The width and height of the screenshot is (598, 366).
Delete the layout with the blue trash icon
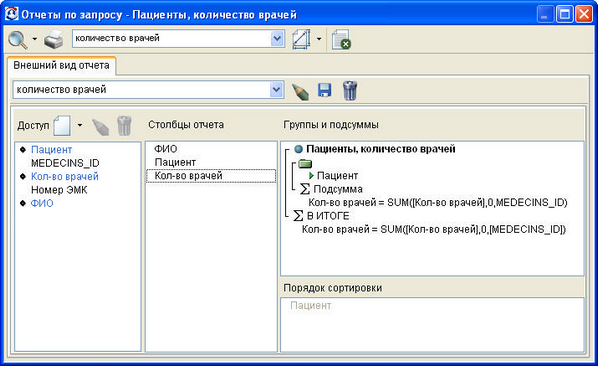350,90
